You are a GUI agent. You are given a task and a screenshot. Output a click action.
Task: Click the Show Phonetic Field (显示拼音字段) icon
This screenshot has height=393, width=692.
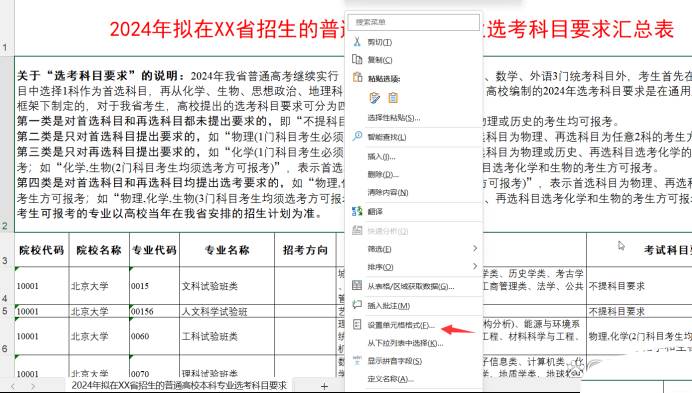[x=357, y=360]
